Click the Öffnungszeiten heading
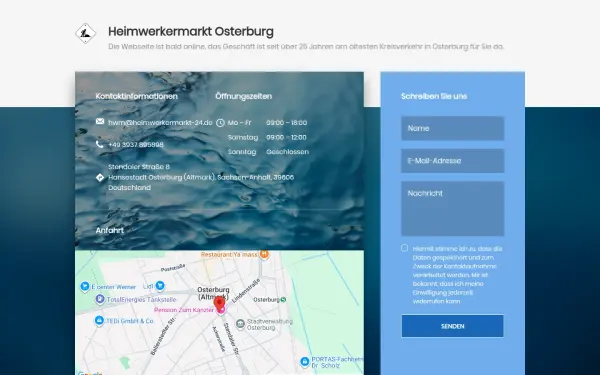The height and width of the screenshot is (375, 600). pos(244,96)
